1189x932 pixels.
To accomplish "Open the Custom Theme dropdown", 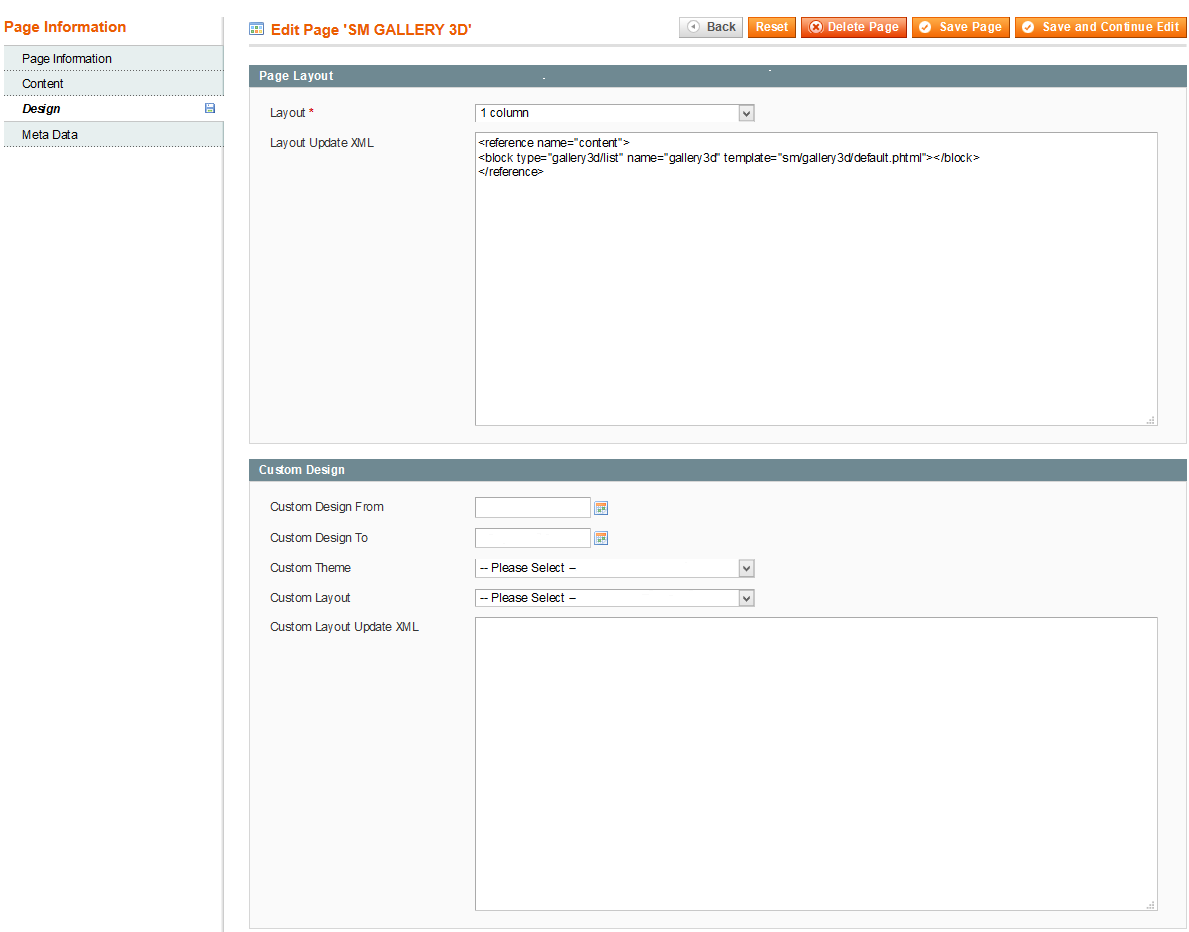I will 614,568.
